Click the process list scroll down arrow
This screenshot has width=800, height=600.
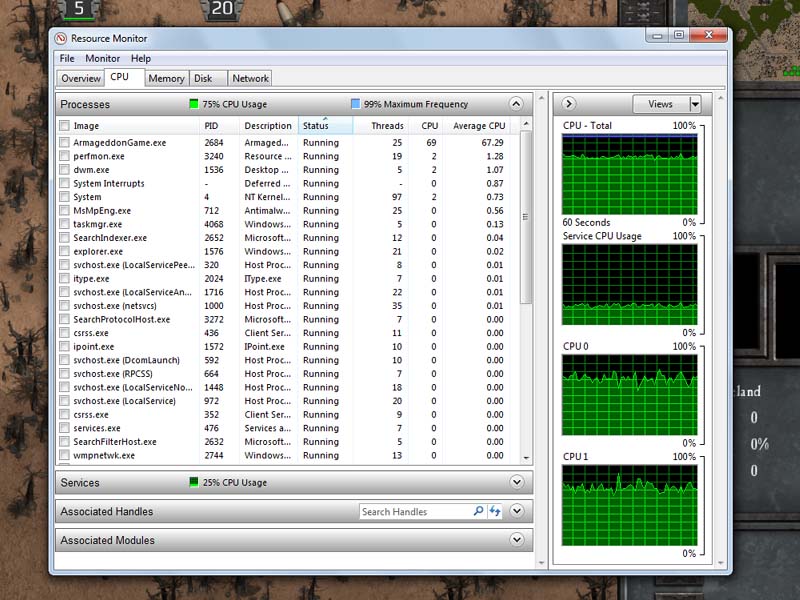point(526,458)
